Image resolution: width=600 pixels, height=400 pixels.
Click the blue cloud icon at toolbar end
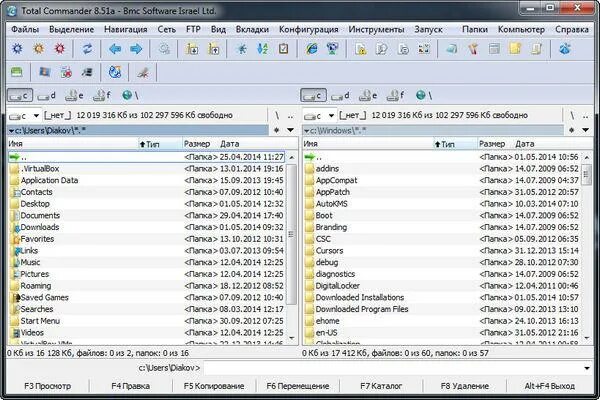pyautogui.click(x=564, y=49)
